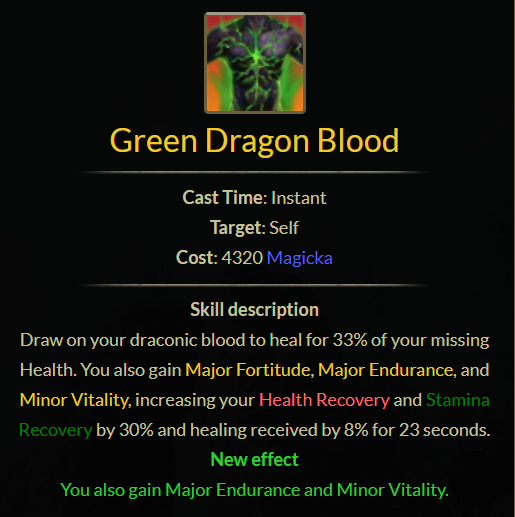Image resolution: width=515 pixels, height=517 pixels.
Task: Click the 4320 cost number
Action: tap(242, 258)
